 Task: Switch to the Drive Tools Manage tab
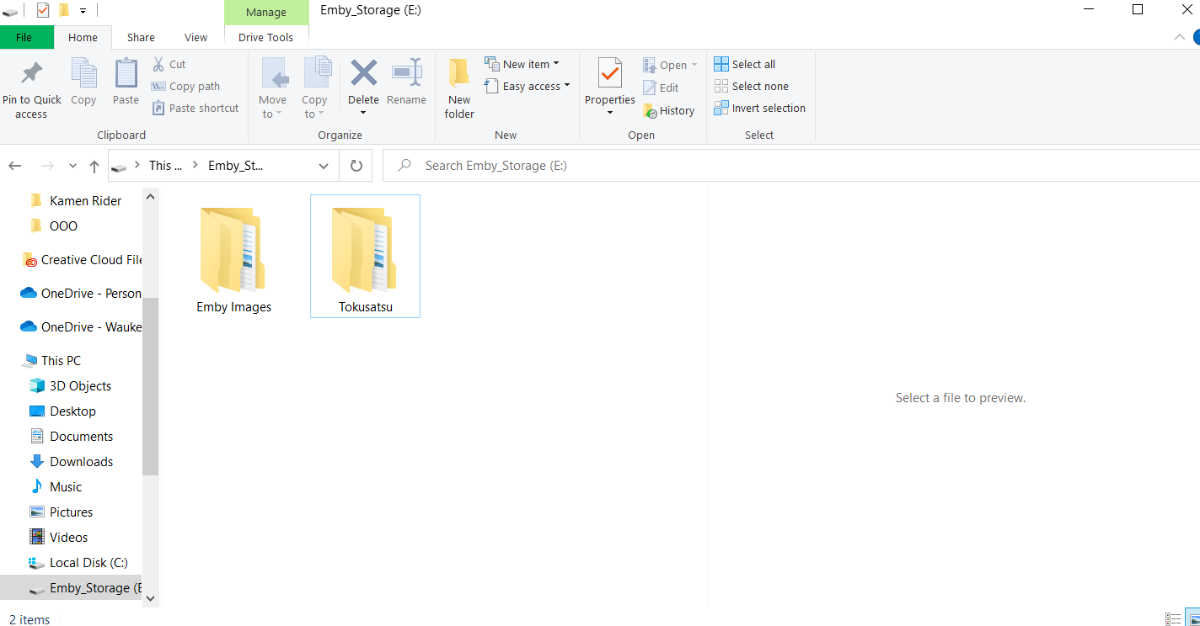[x=266, y=11]
